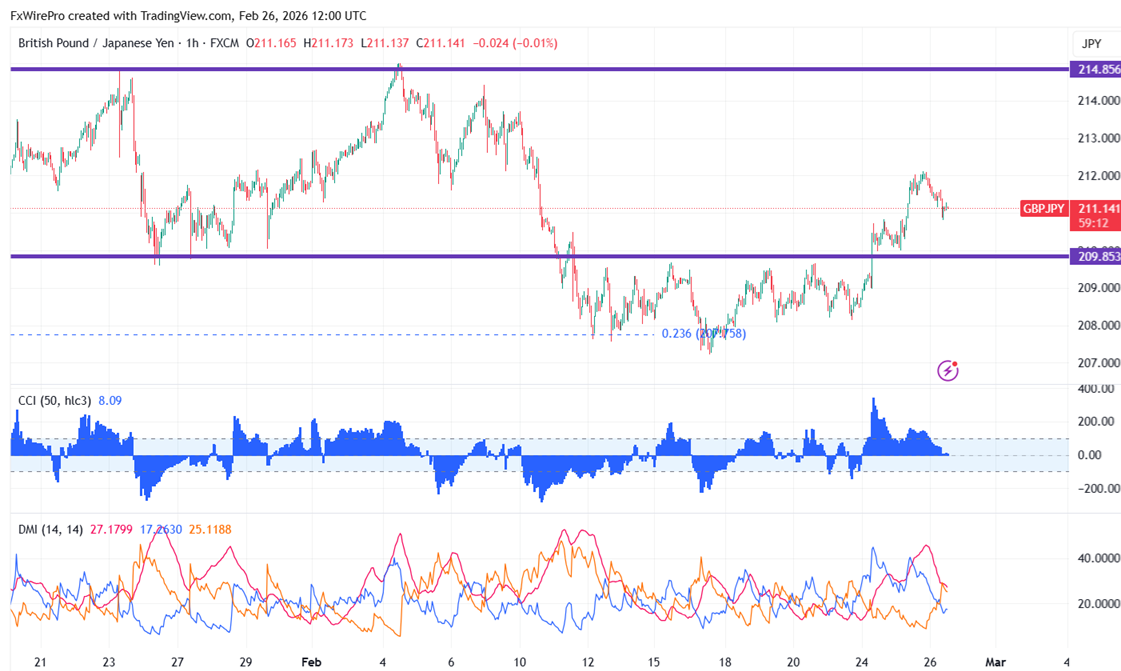Select the British Pound / Japanese Yen symbol title

[x=96, y=43]
